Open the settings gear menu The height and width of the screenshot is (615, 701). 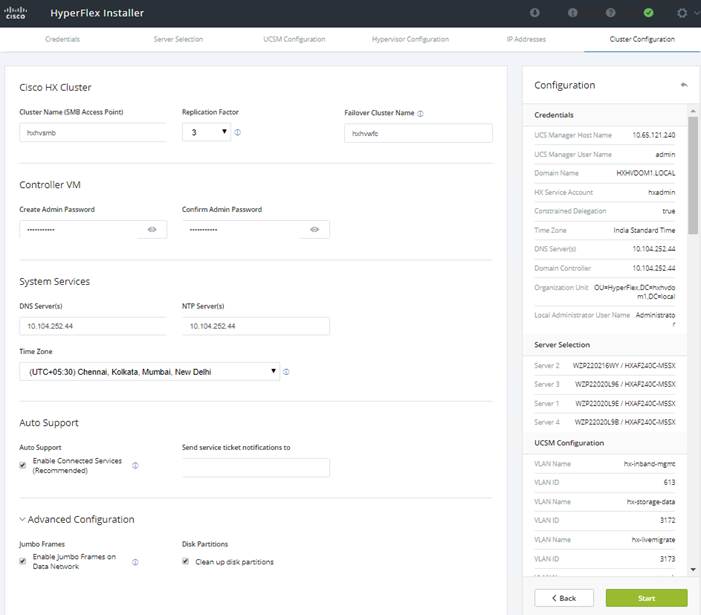(682, 13)
